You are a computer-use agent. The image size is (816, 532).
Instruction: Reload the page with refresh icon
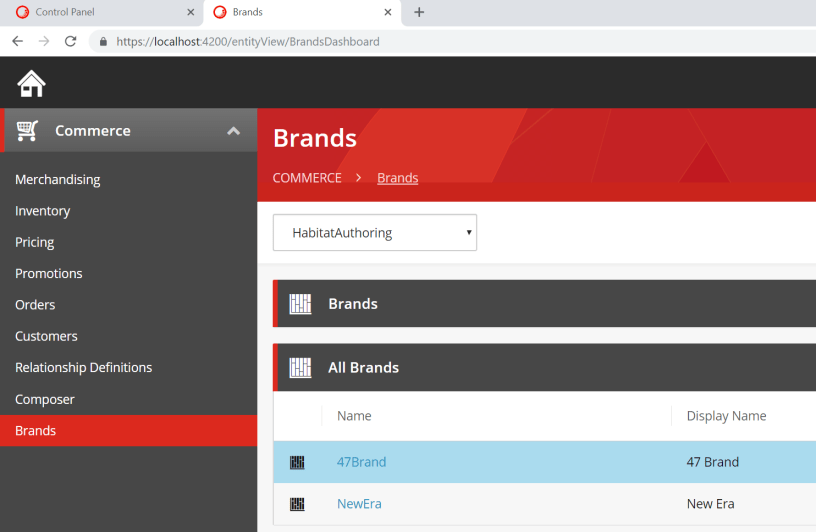(x=70, y=41)
